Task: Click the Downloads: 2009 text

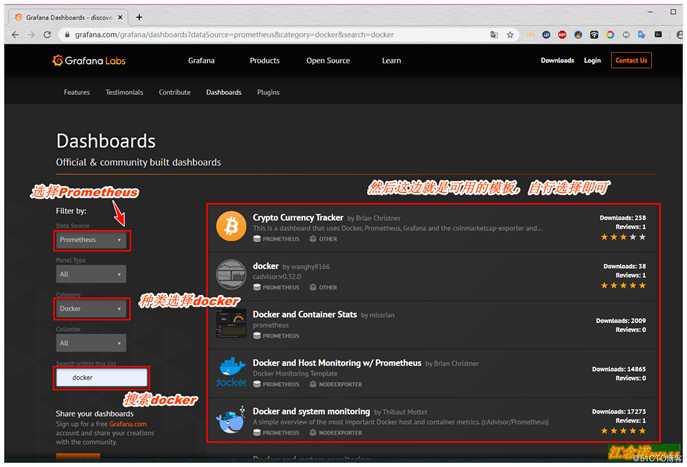Action: coord(621,321)
